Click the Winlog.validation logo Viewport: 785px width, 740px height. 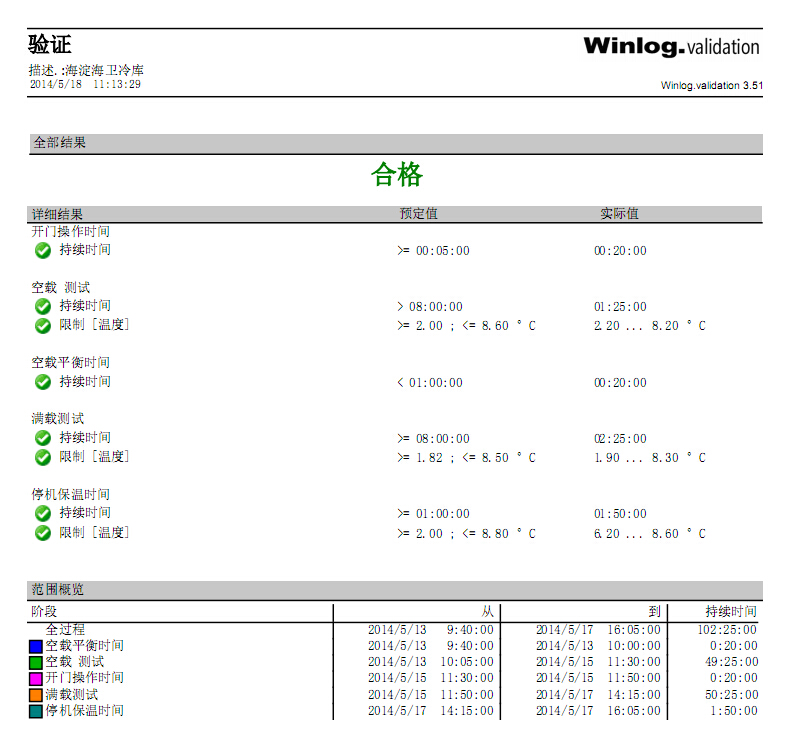coord(671,47)
